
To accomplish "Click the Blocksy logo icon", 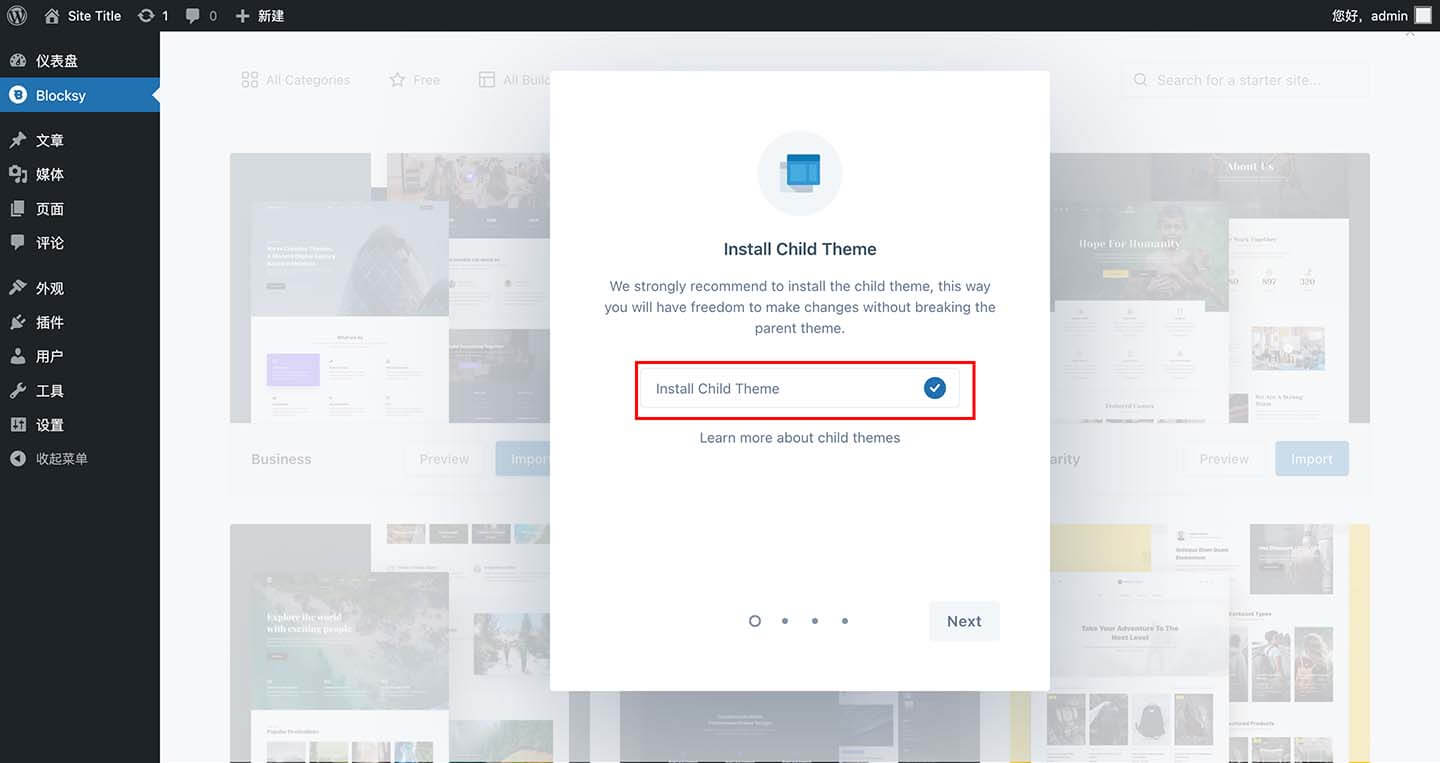I will click(18, 95).
